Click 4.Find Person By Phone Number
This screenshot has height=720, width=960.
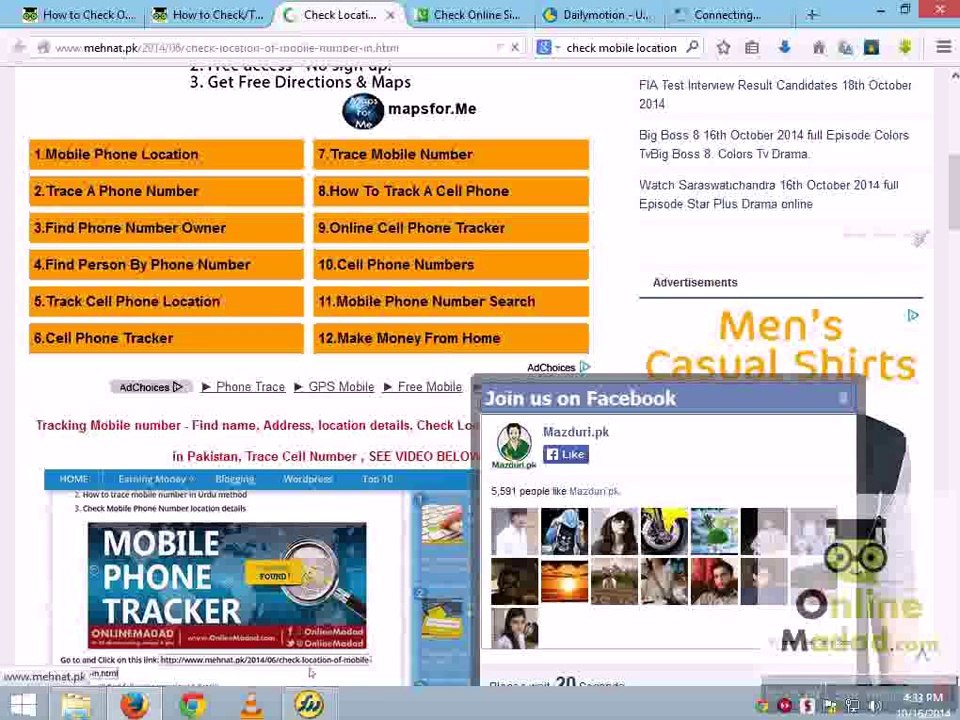(166, 264)
